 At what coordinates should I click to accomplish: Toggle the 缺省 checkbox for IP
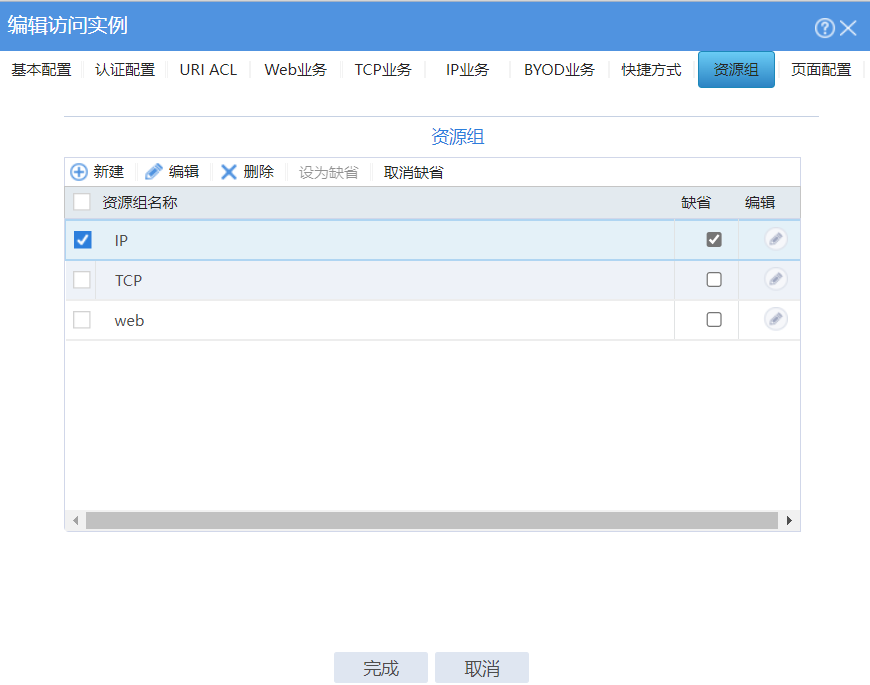[x=714, y=239]
